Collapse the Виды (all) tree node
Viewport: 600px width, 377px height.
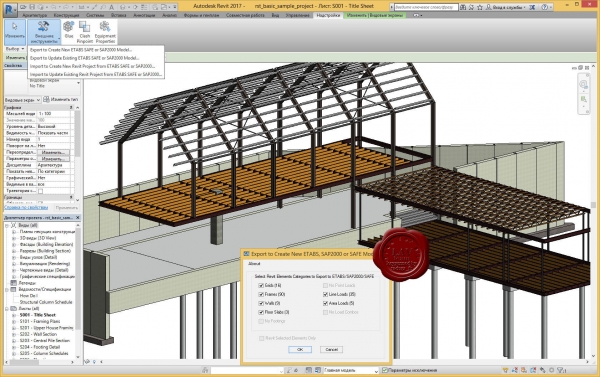(x=7, y=225)
